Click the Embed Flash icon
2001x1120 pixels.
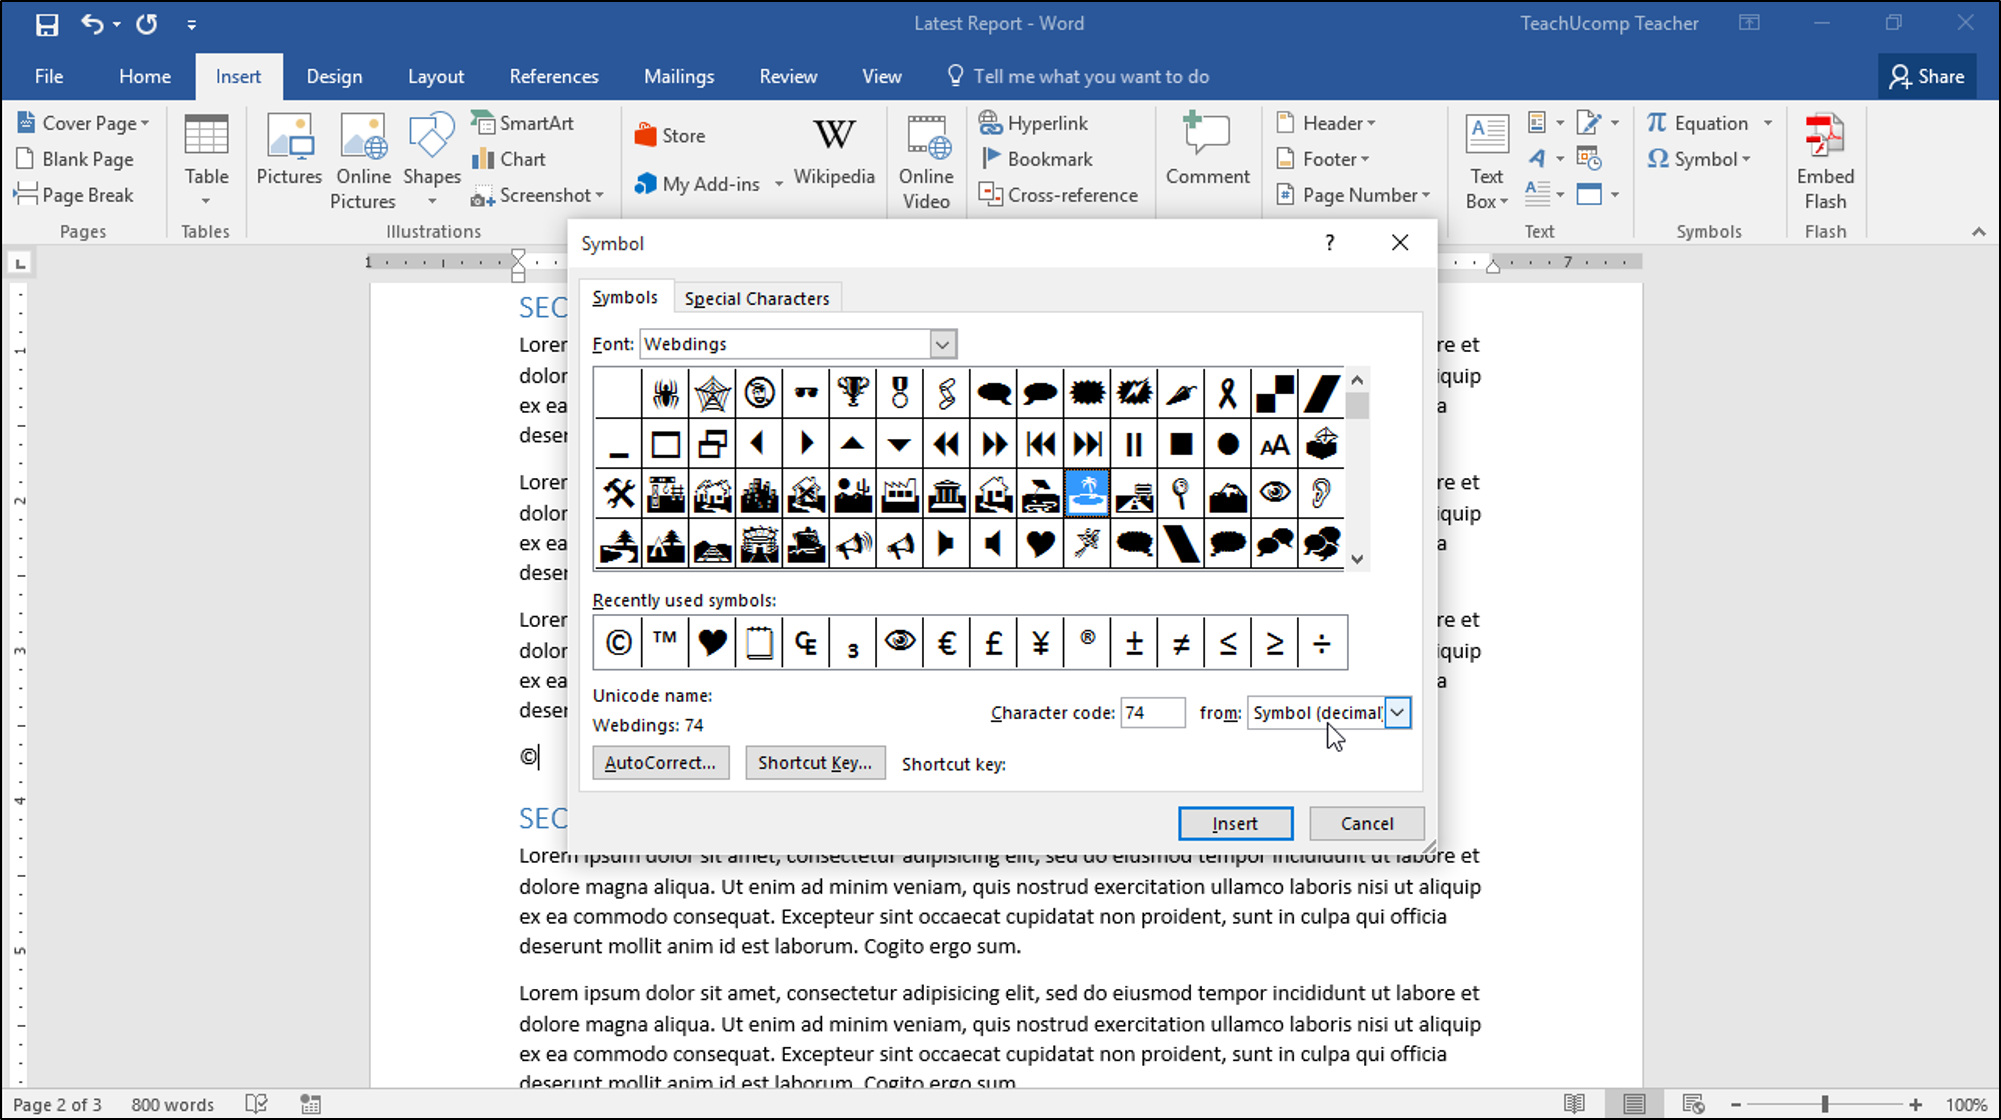(1825, 160)
